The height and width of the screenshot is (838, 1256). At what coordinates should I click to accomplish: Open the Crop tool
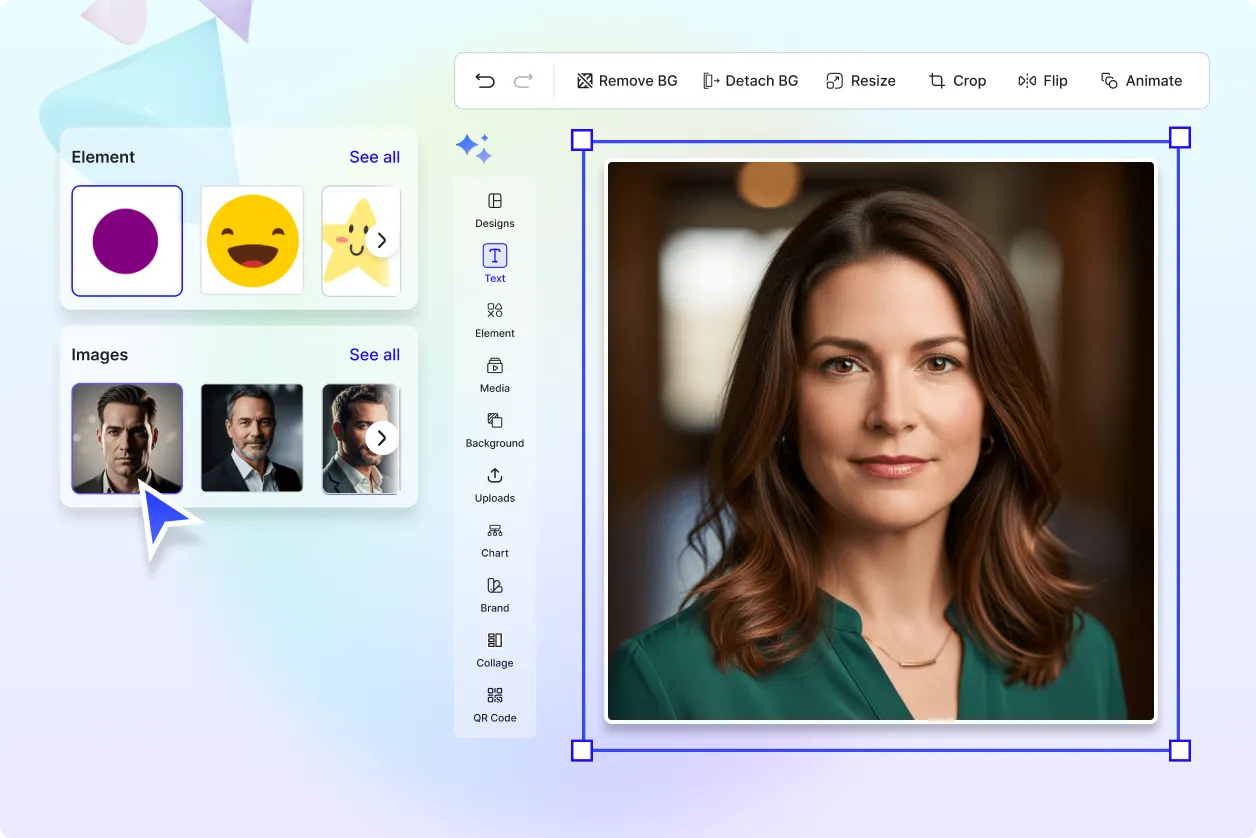click(x=956, y=80)
